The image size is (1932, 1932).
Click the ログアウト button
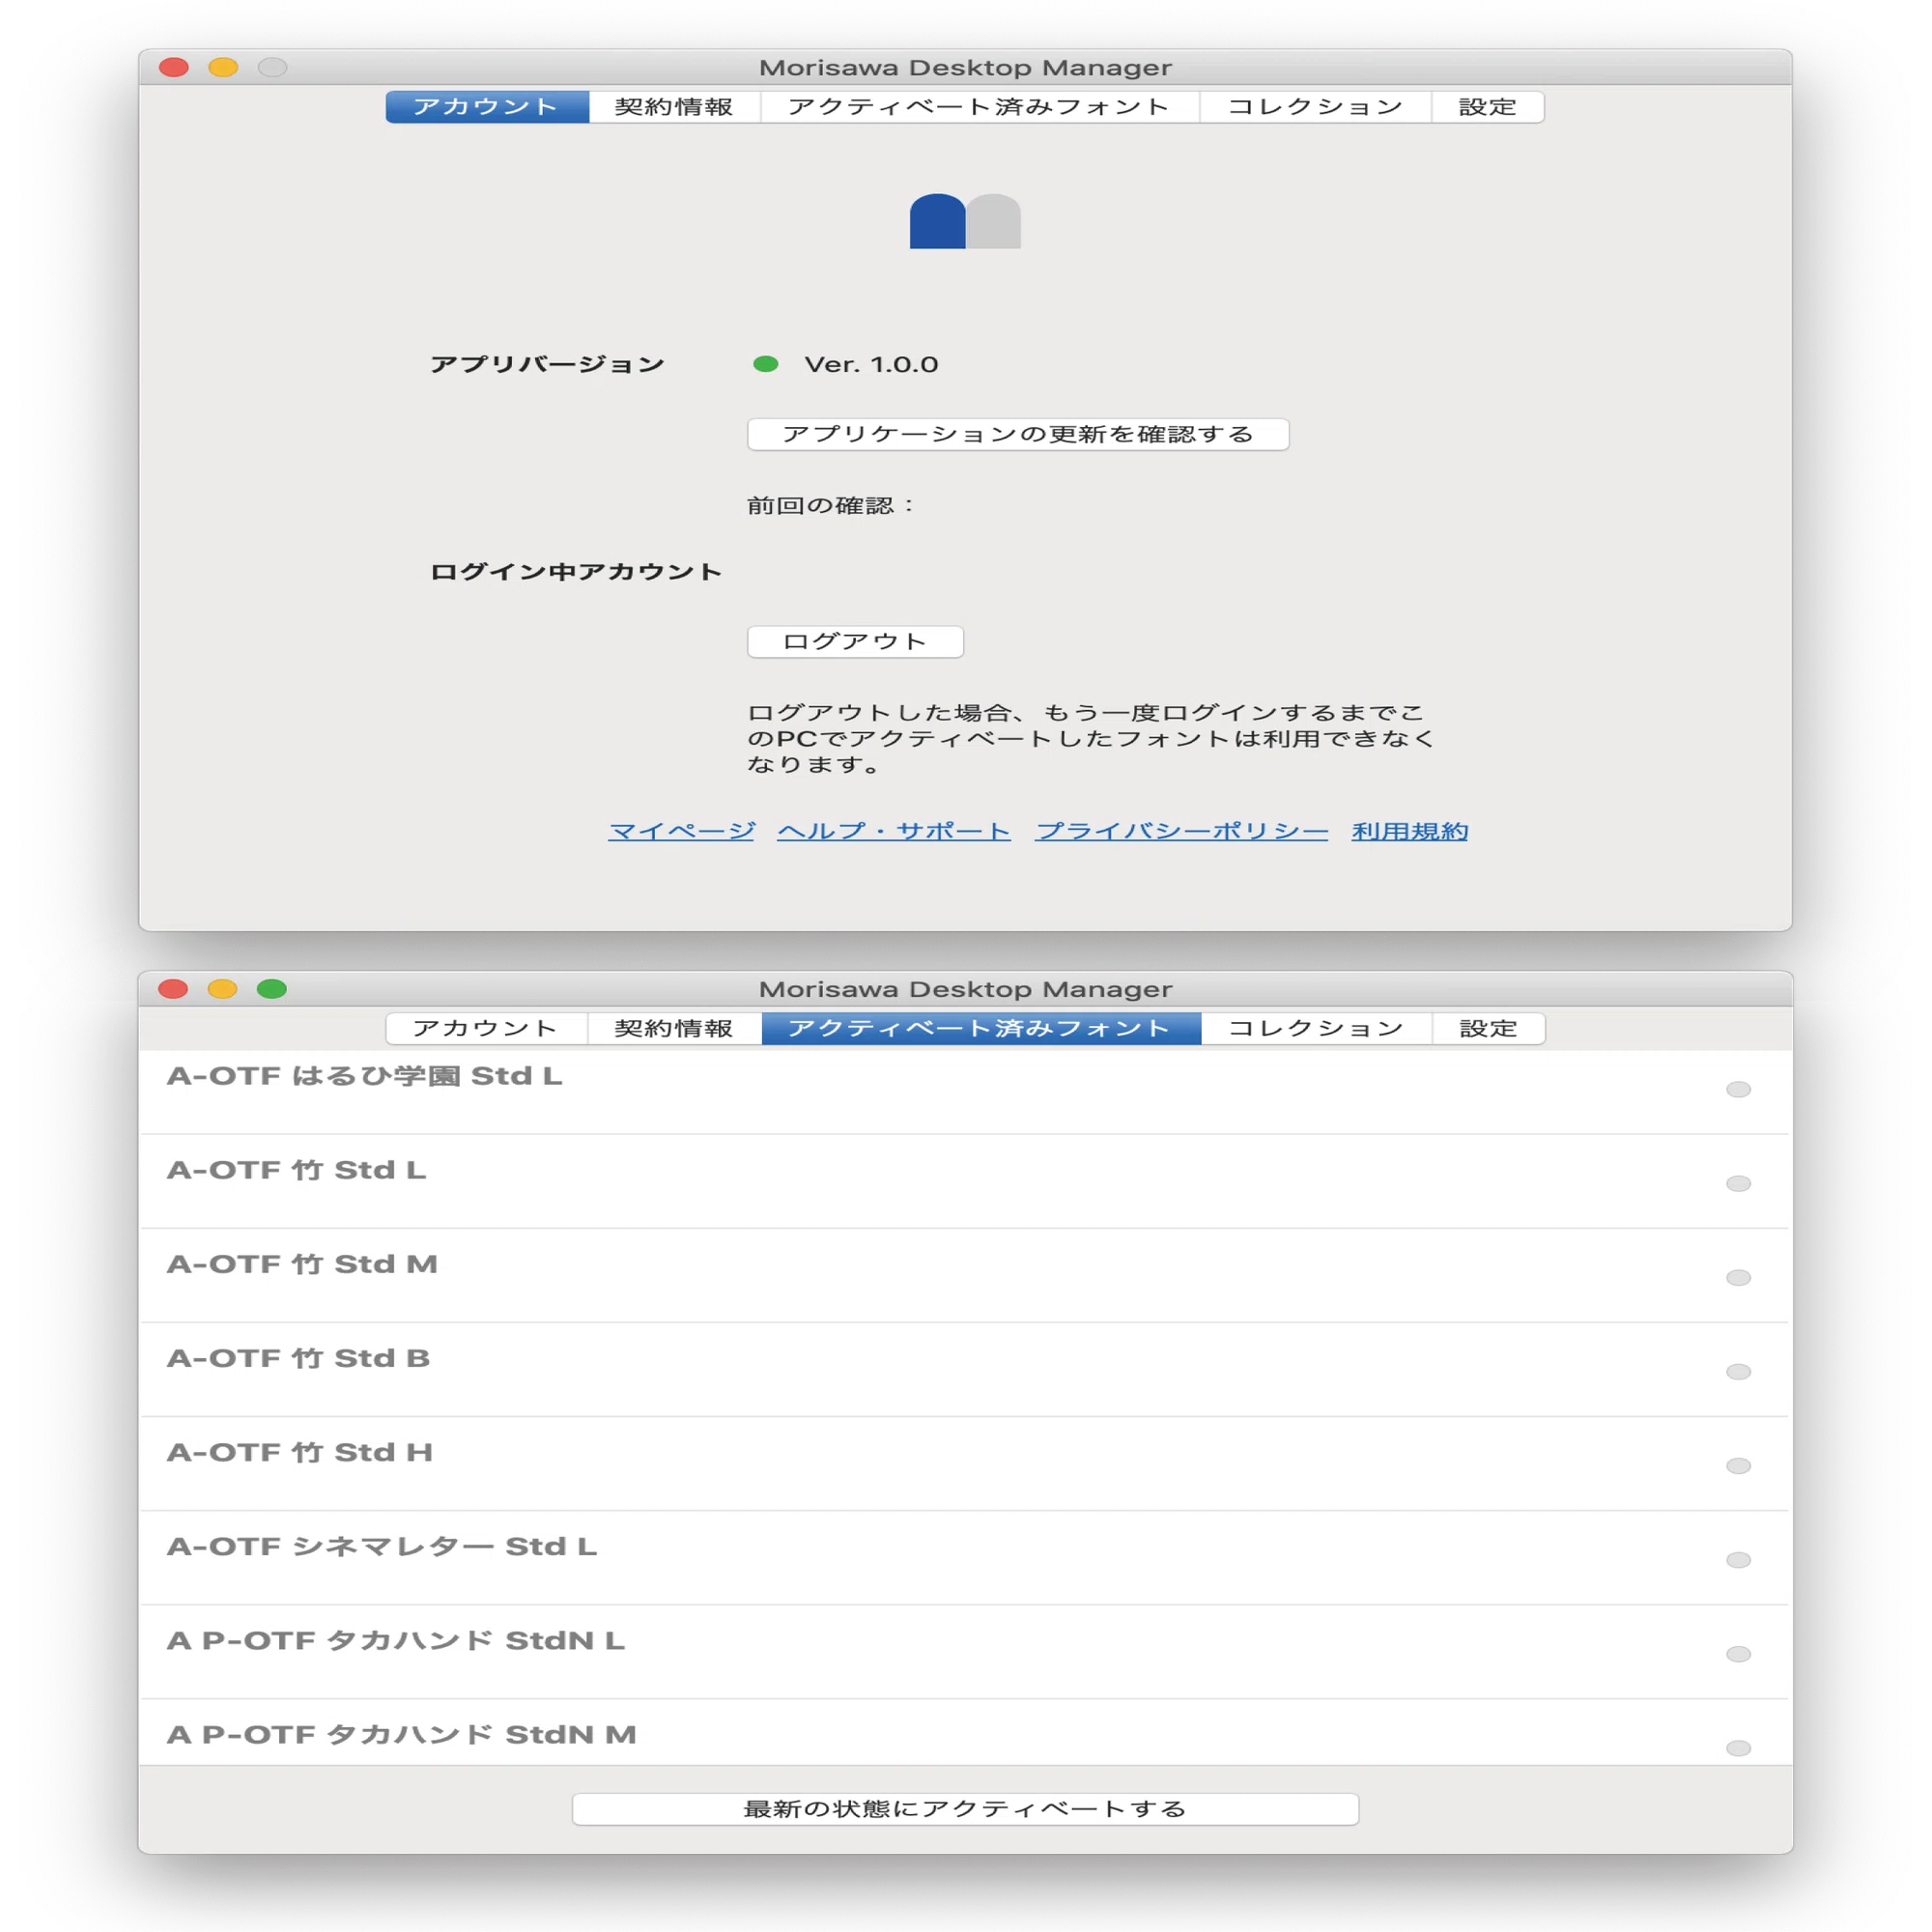(855, 641)
